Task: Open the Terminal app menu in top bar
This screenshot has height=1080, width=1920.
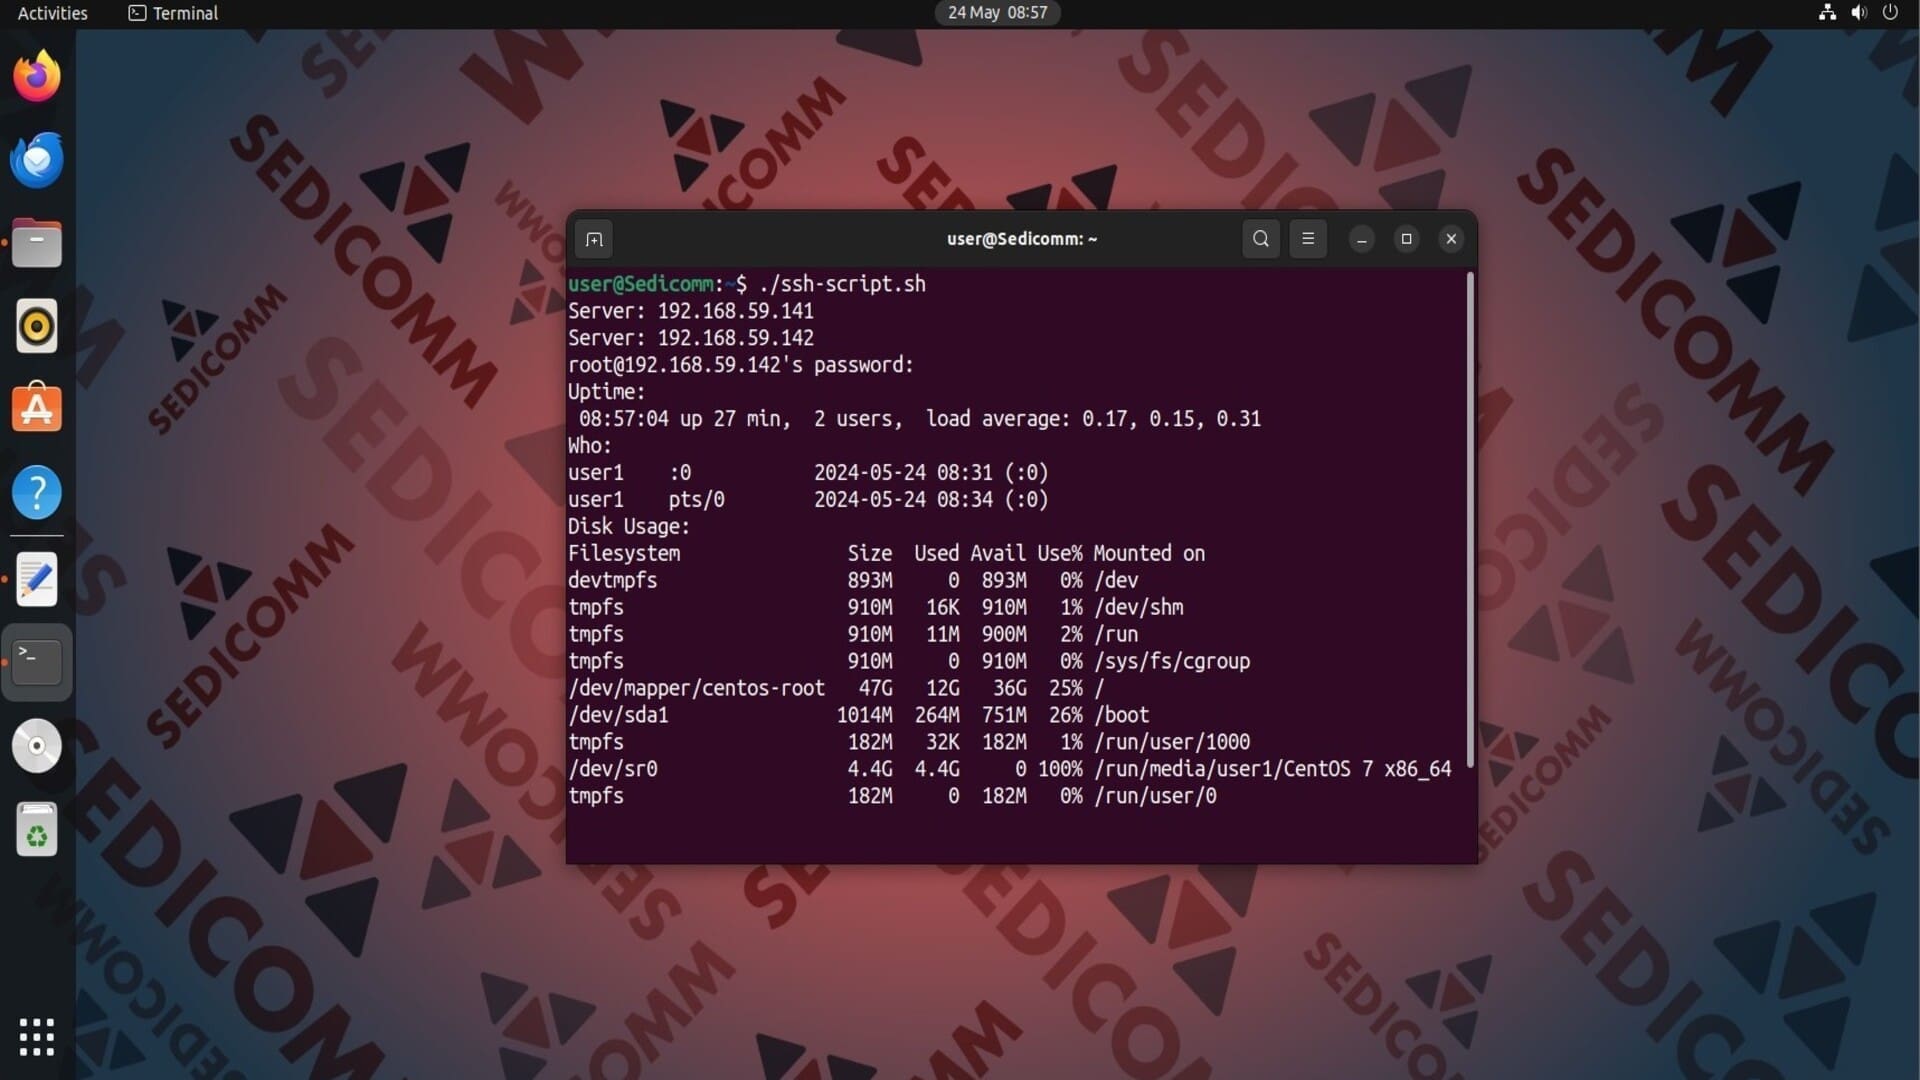Action: [x=174, y=13]
